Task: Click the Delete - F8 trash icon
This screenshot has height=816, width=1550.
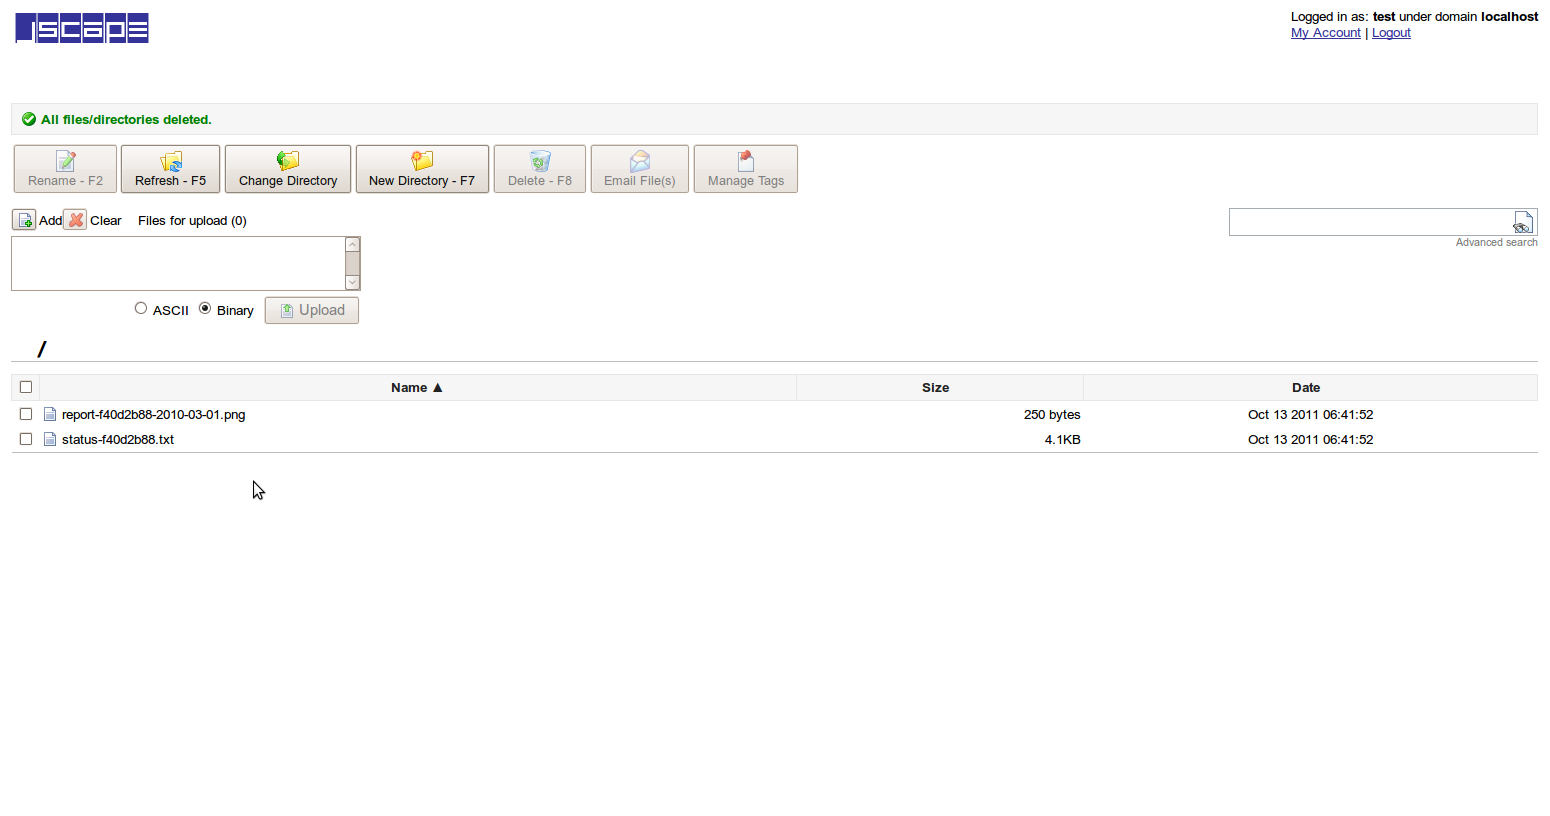Action: [x=539, y=161]
